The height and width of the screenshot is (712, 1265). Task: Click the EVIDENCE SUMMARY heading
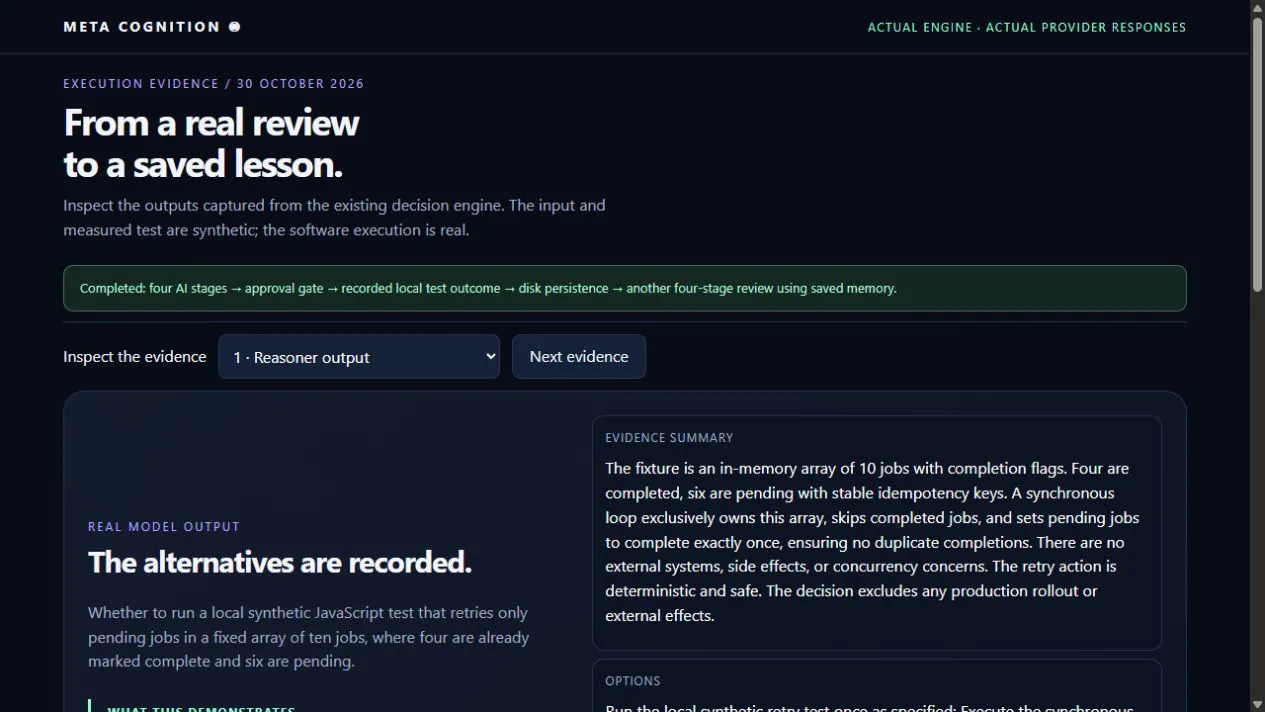click(x=669, y=438)
